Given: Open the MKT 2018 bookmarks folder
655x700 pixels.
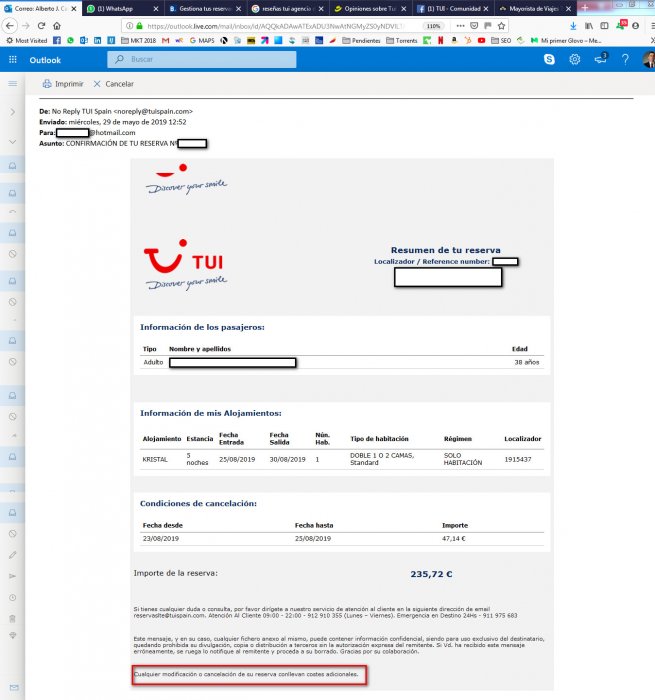Looking at the screenshot, I should click(139, 41).
